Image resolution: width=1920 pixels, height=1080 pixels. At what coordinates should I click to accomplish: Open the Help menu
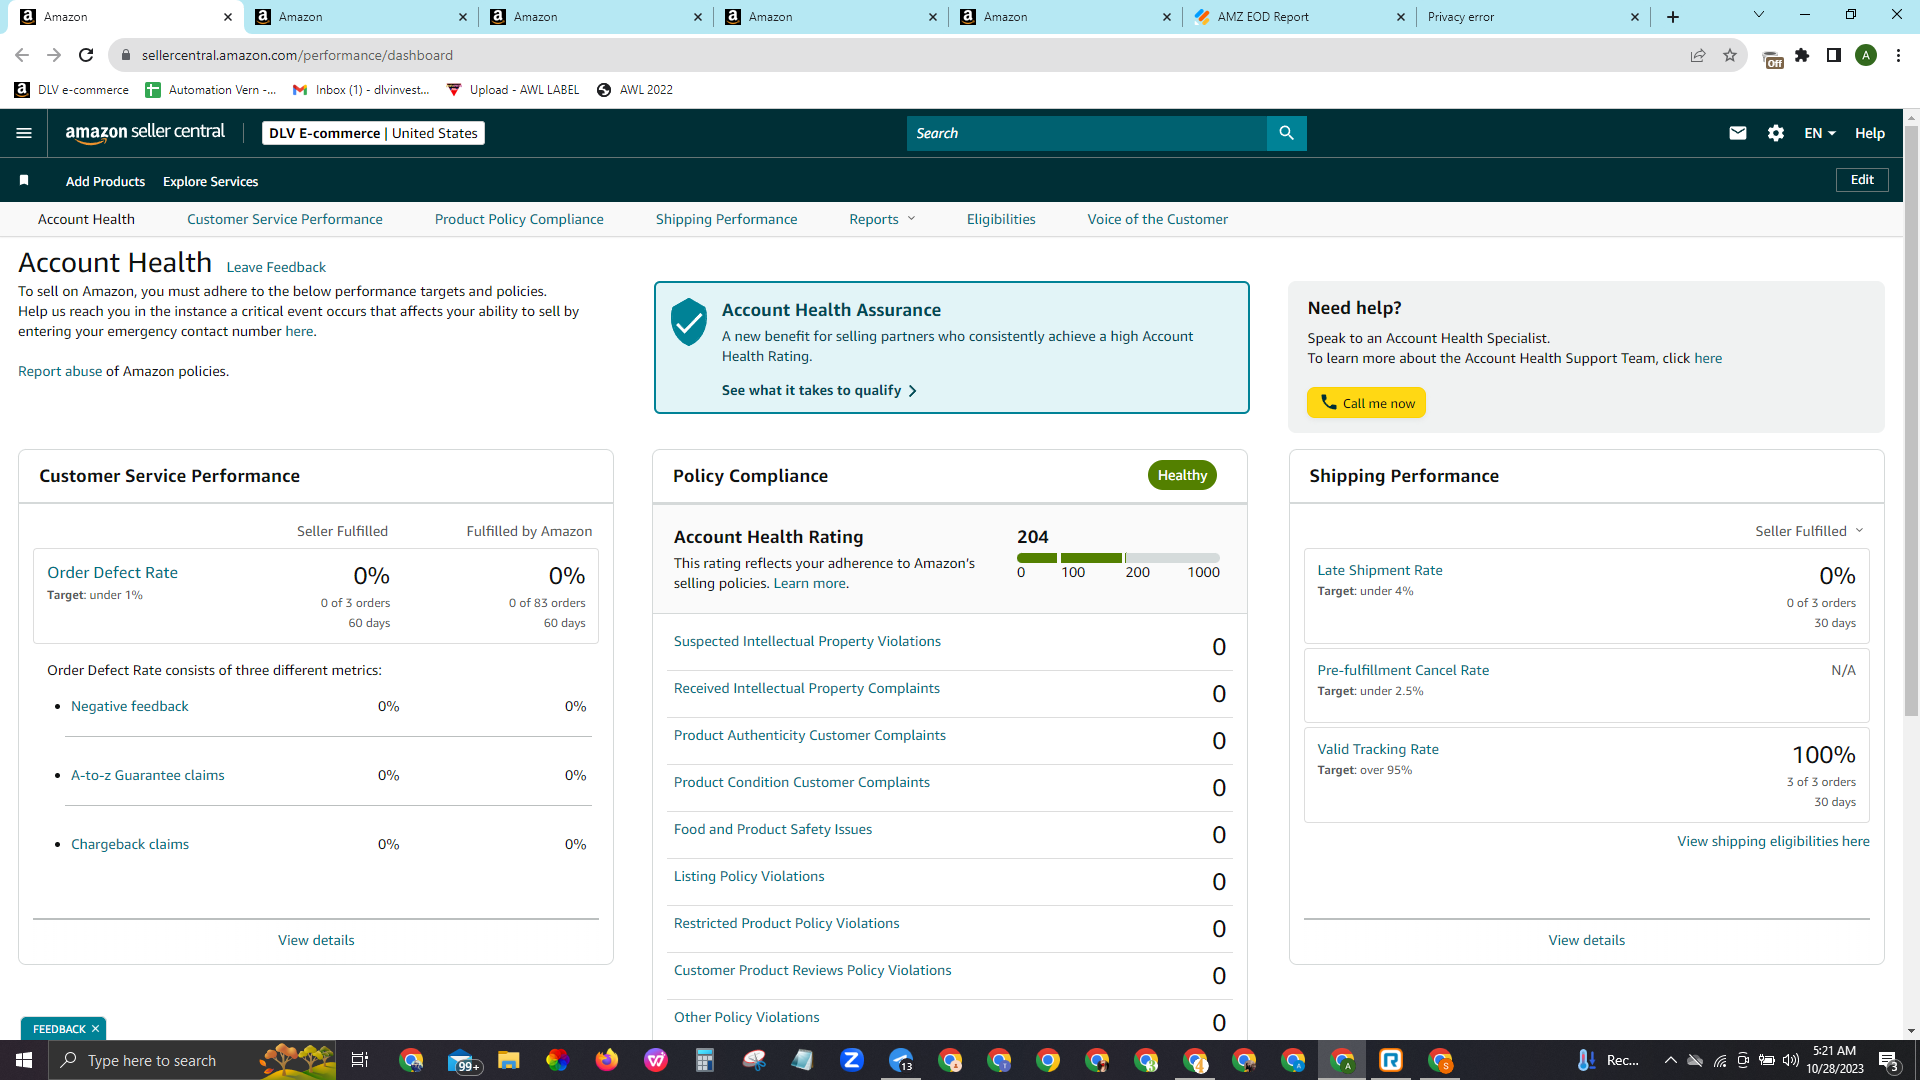pyautogui.click(x=1870, y=133)
